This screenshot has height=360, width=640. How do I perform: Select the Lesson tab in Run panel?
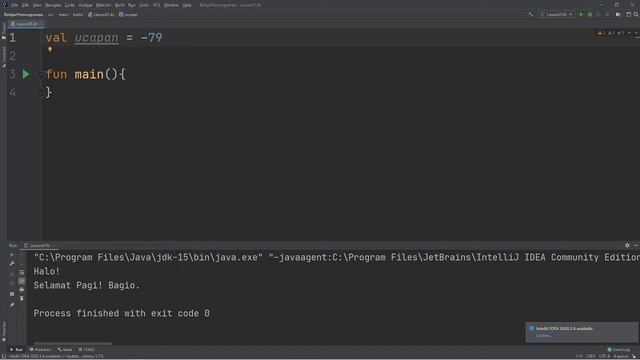click(x=38, y=245)
